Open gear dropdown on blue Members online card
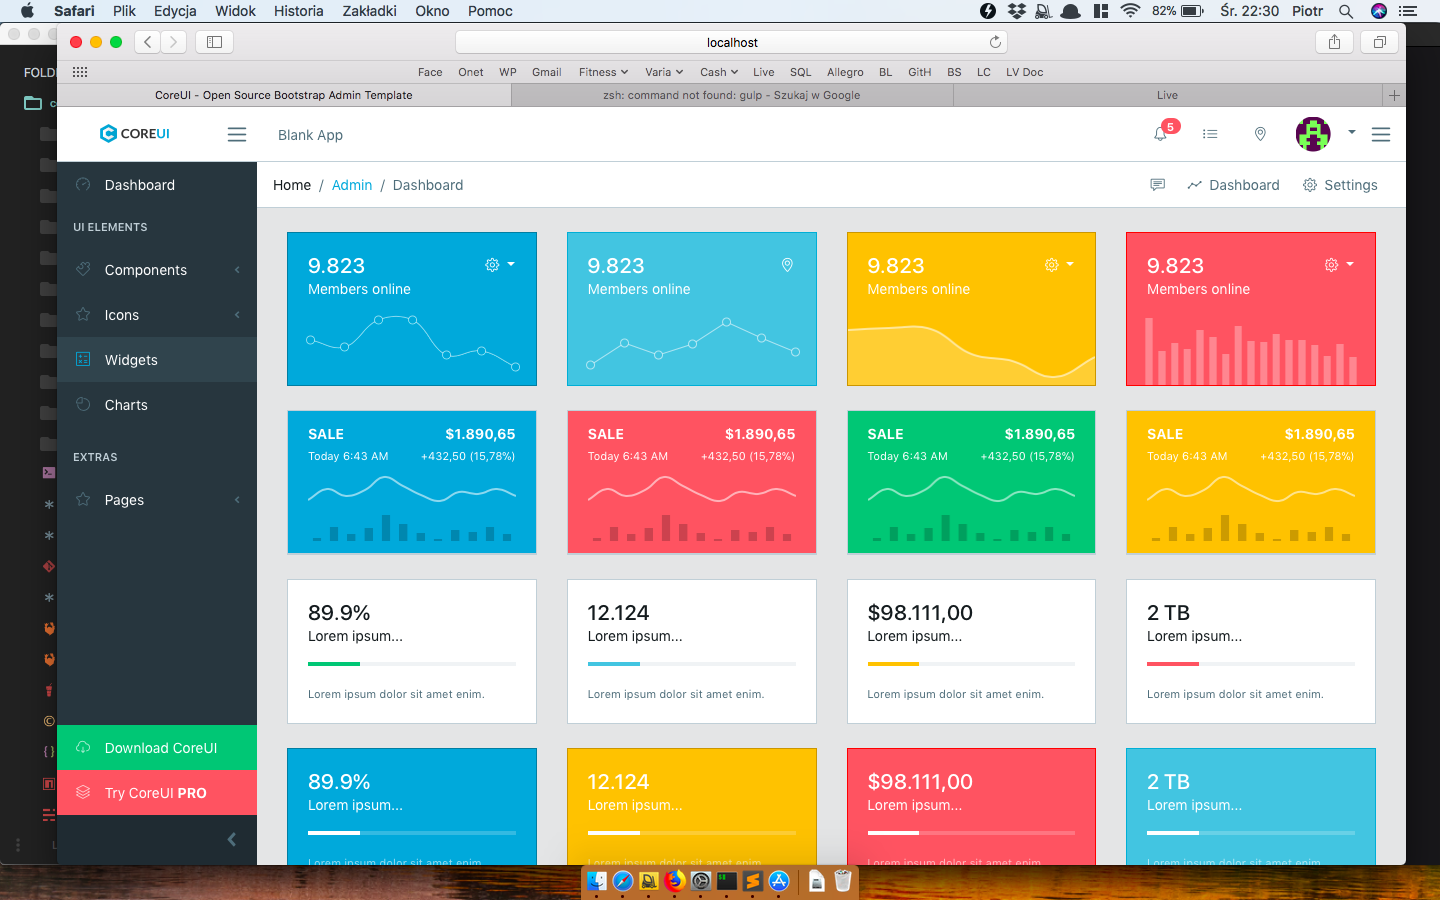1440x900 pixels. 500,265
